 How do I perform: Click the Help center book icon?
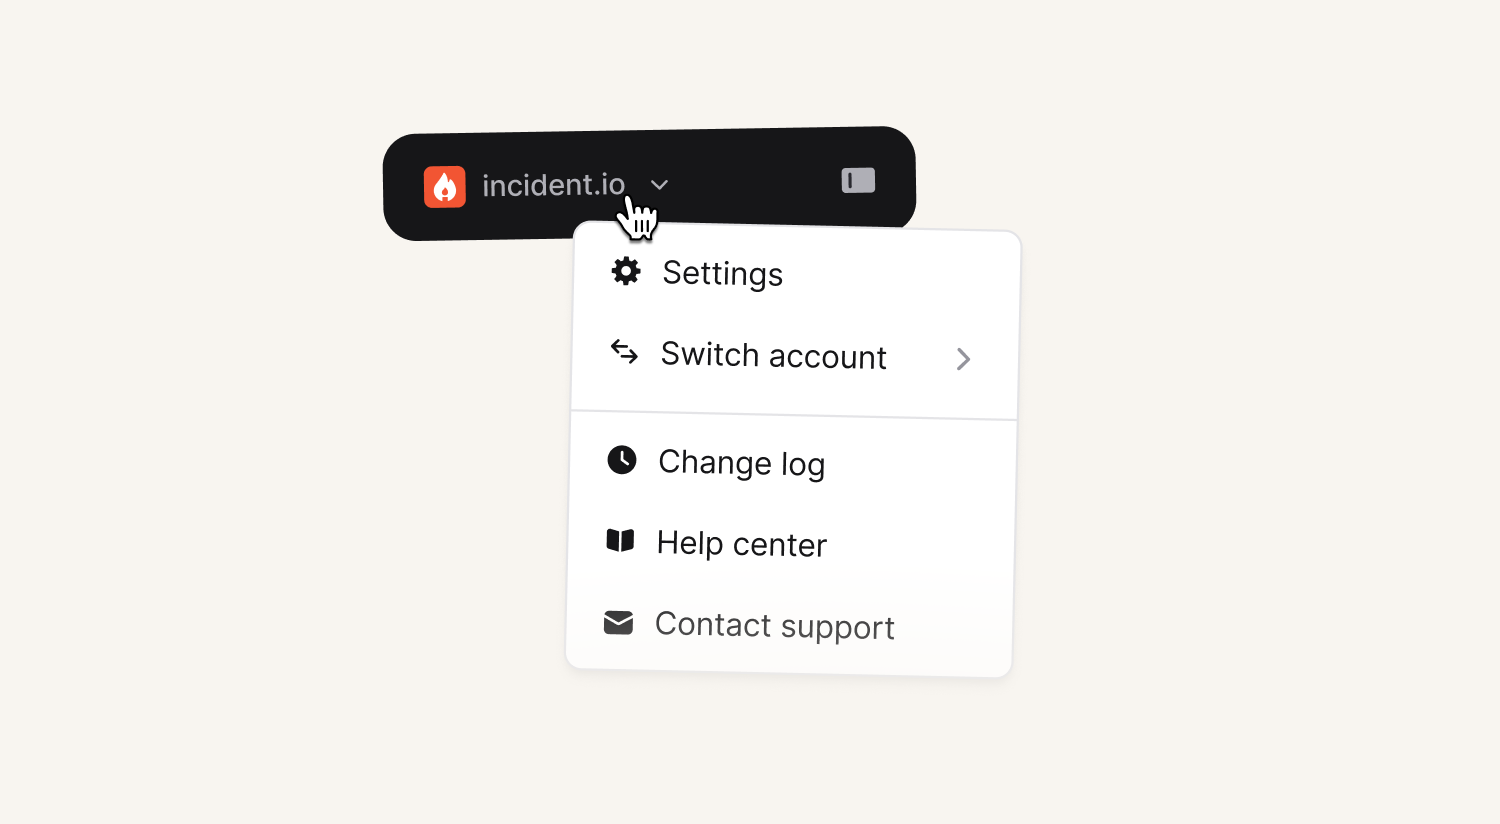620,541
